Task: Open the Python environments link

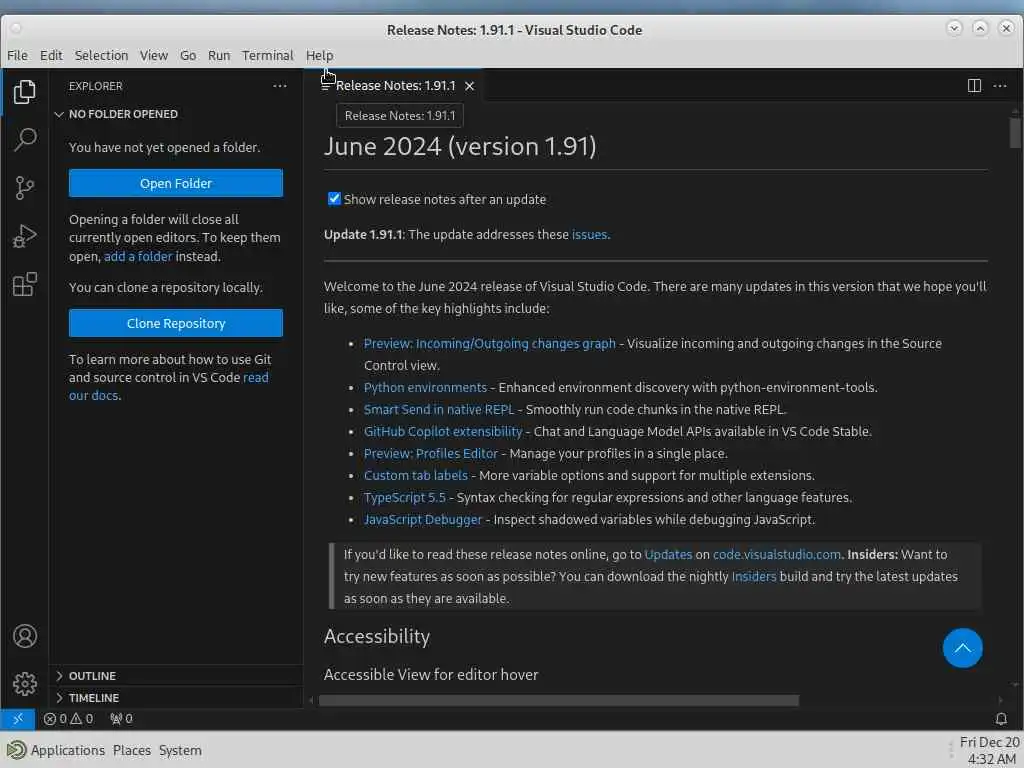Action: click(x=425, y=387)
